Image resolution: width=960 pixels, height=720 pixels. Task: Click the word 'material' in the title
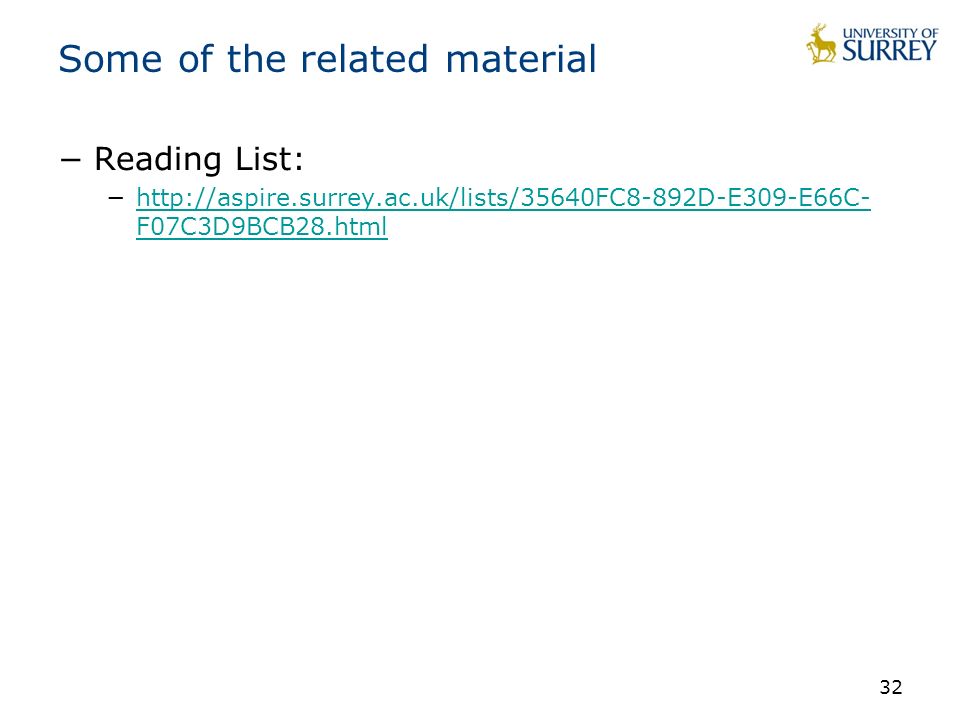[521, 59]
